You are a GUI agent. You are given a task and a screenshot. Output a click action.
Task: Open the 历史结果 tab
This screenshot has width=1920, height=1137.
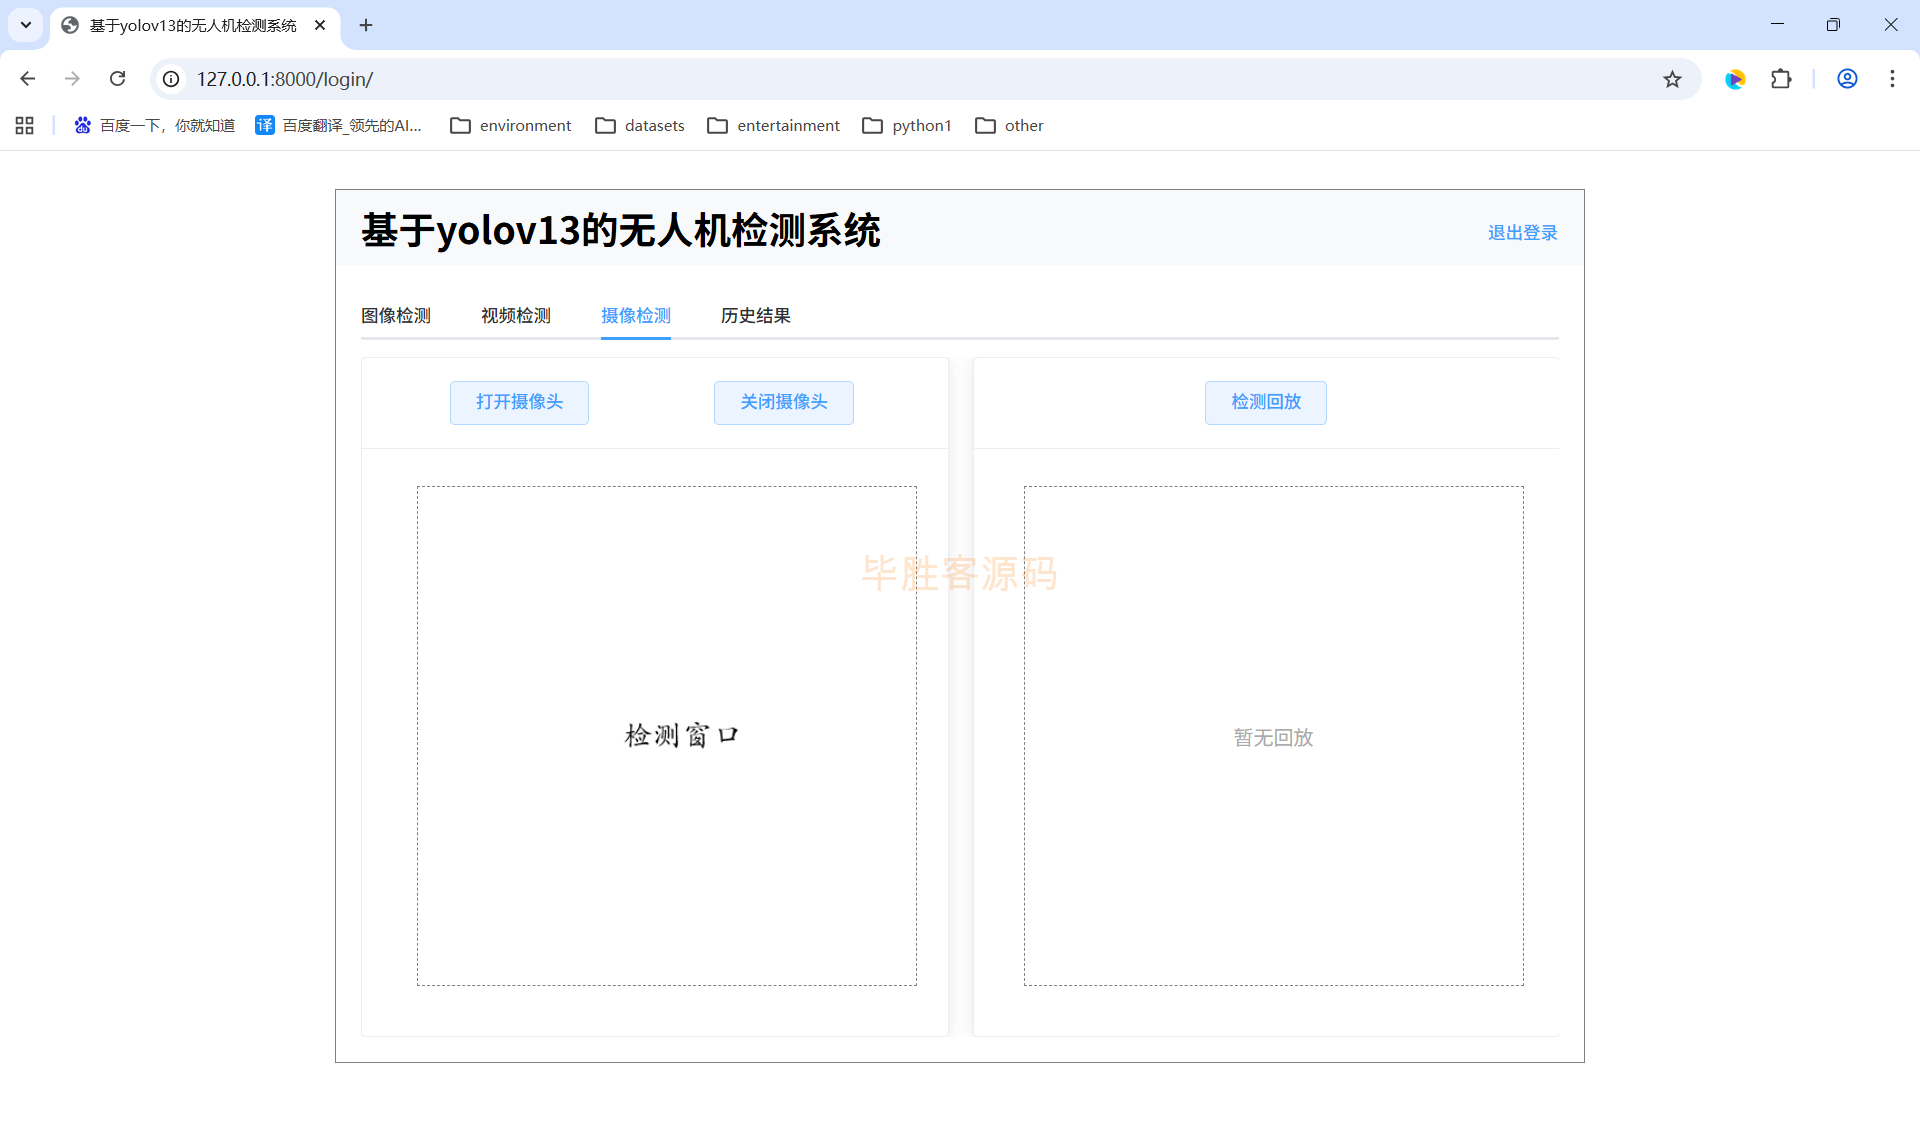756,316
